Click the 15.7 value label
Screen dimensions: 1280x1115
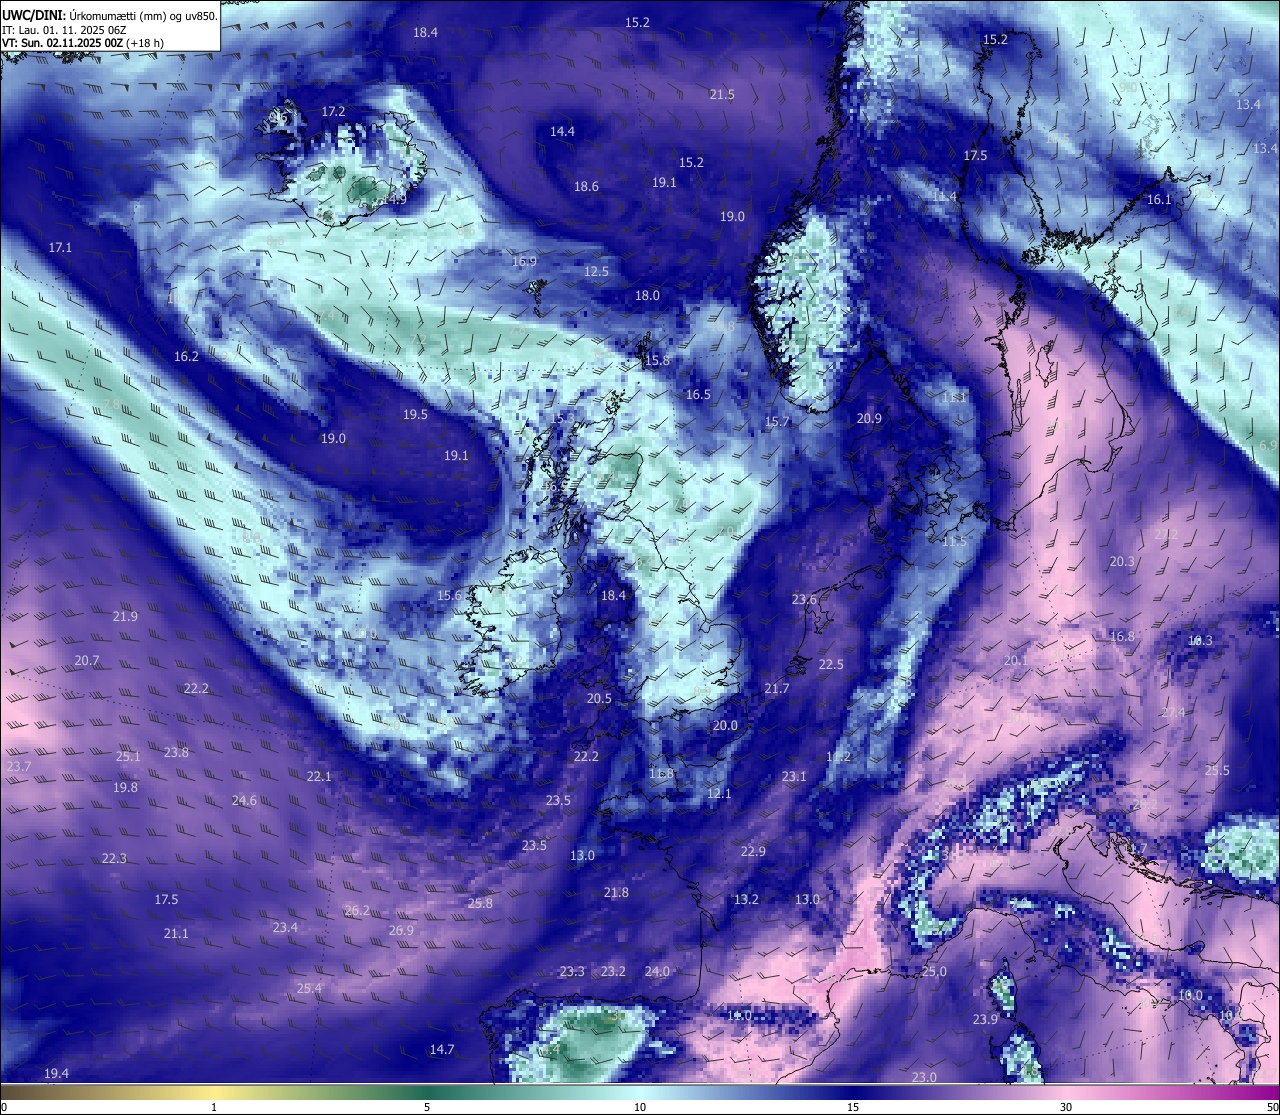[777, 421]
